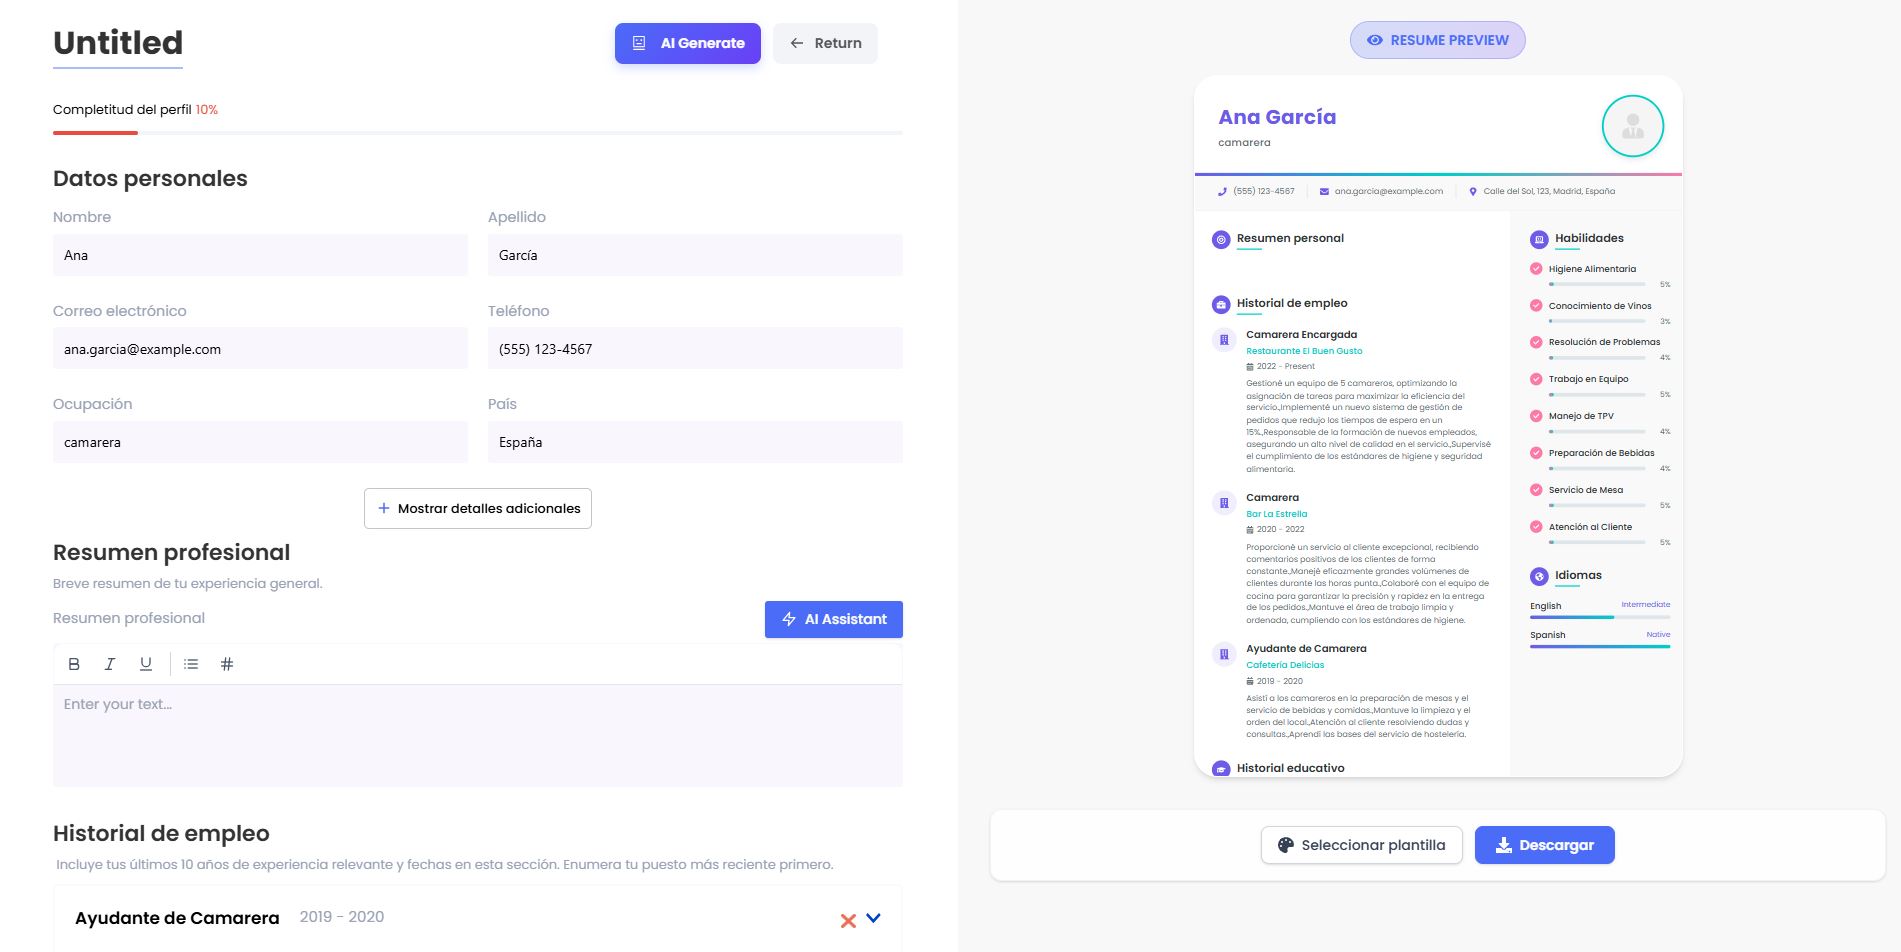Focus the Correo electrónico input field
Image resolution: width=1901 pixels, height=952 pixels.
point(260,349)
